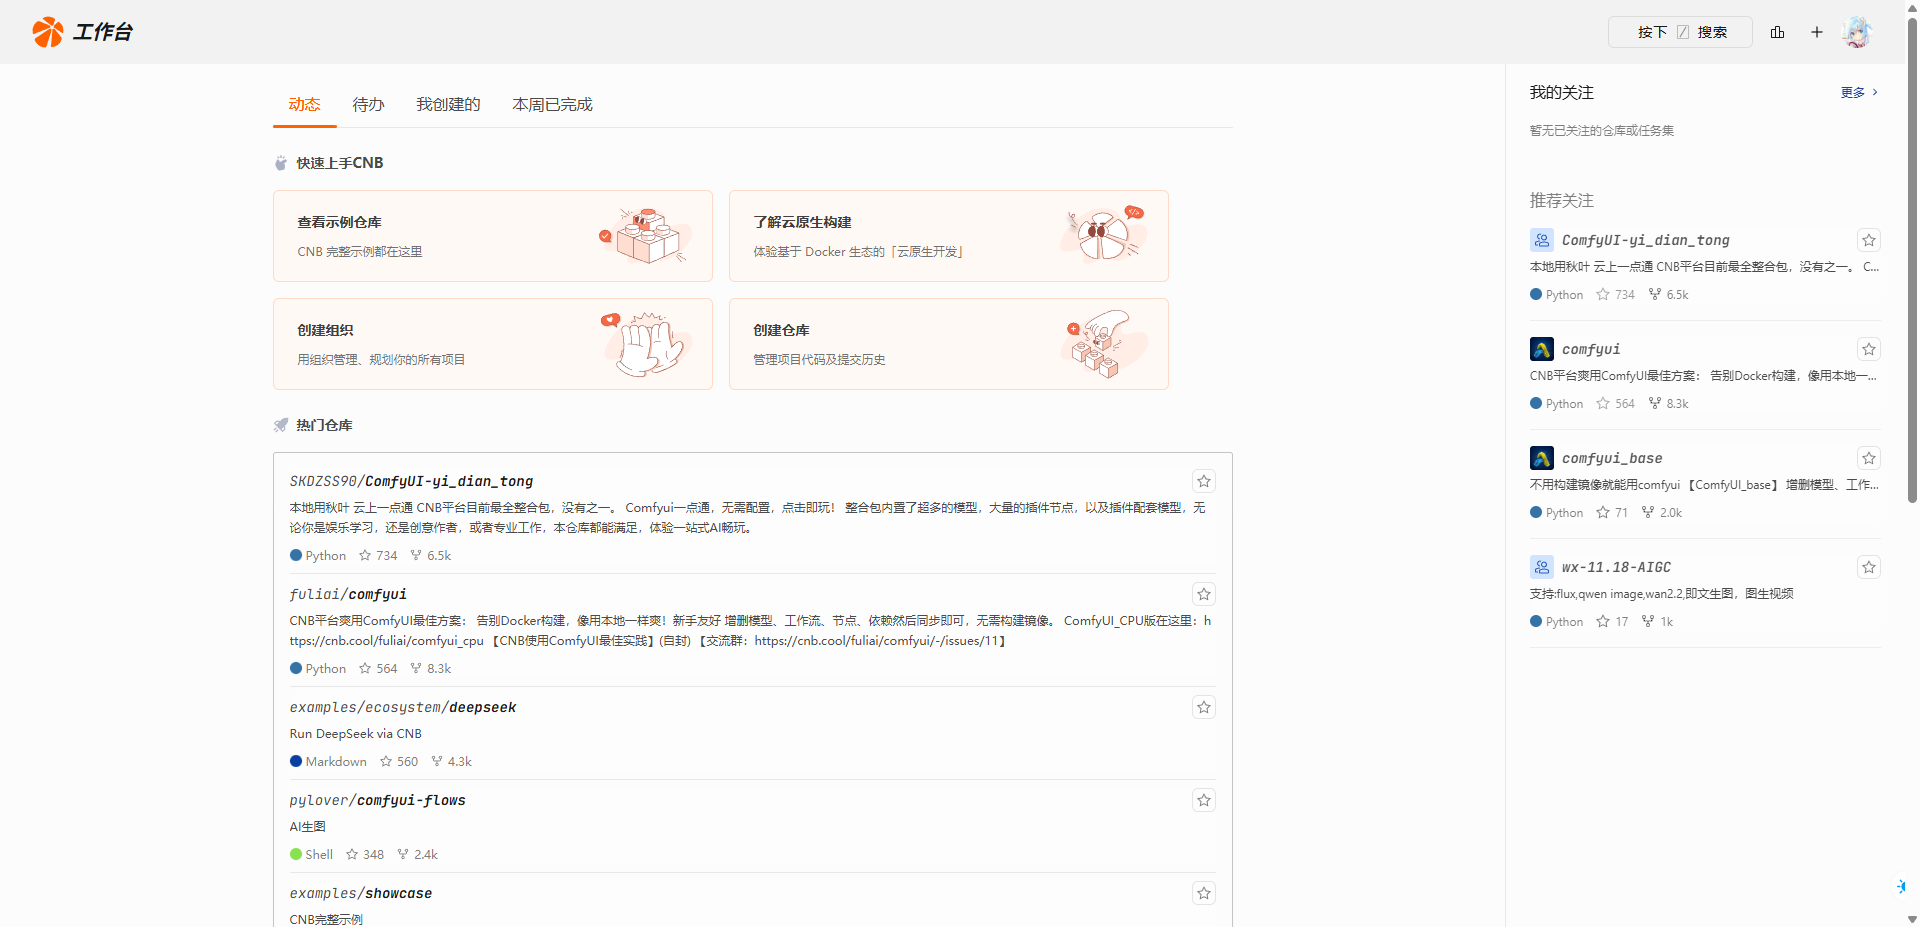Open the user avatar menu
Viewport: 1920px width, 927px height.
[x=1857, y=32]
